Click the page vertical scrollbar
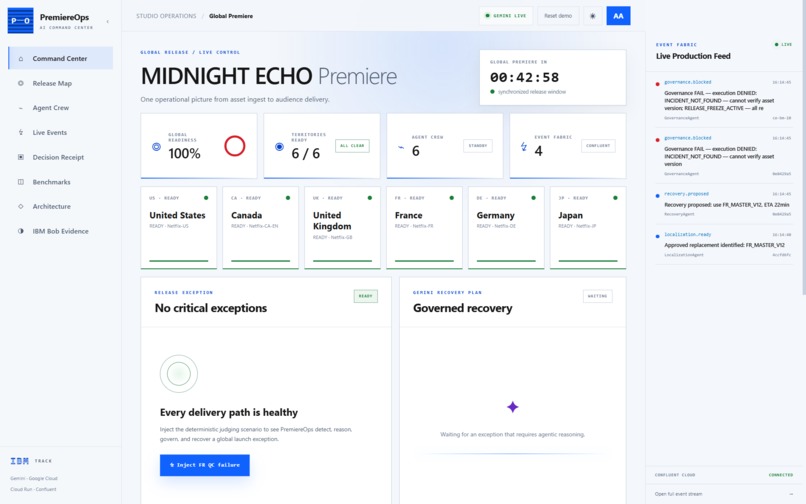Screen dimensions: 806x504 click(x=803, y=148)
